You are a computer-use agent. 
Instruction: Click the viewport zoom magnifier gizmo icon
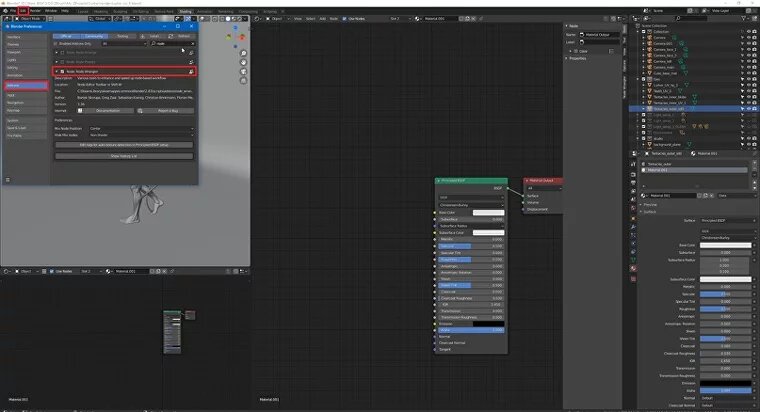click(x=243, y=53)
